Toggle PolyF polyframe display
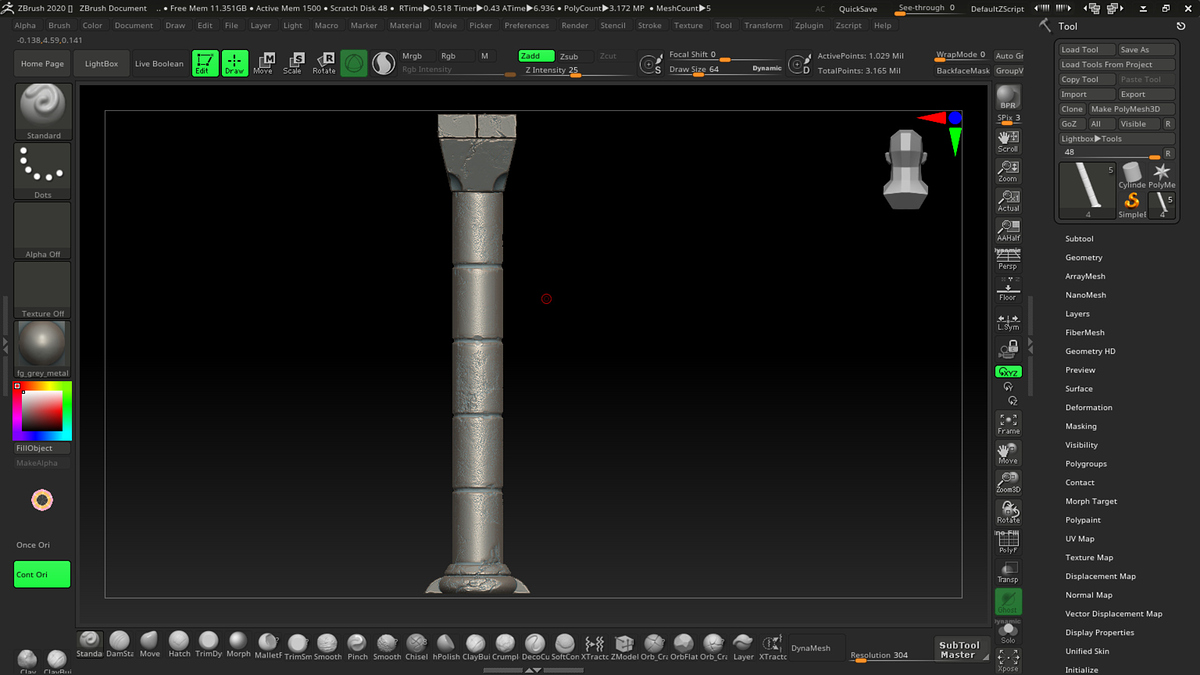Image resolution: width=1200 pixels, height=675 pixels. 1008,543
